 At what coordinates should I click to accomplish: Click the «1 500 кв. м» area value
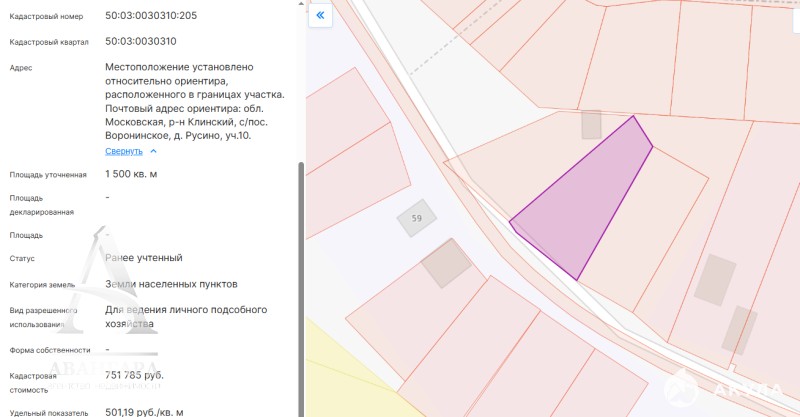(131, 174)
